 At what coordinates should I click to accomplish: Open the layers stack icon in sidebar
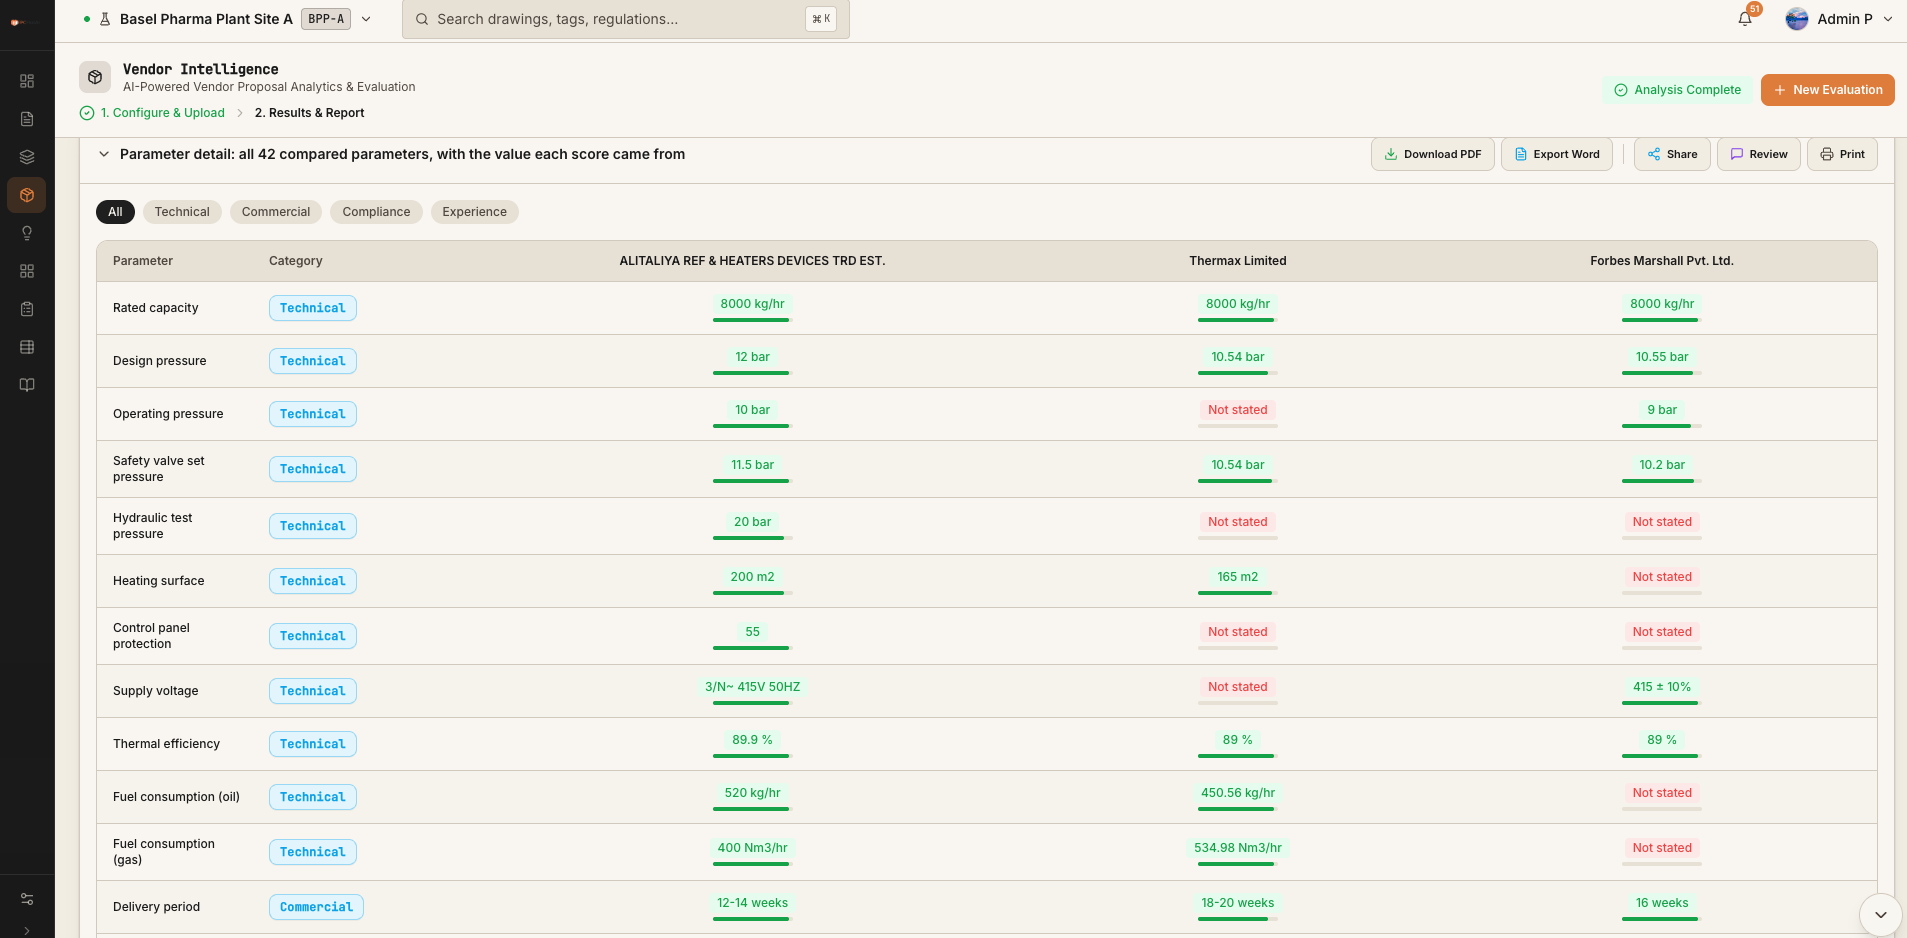point(27,157)
